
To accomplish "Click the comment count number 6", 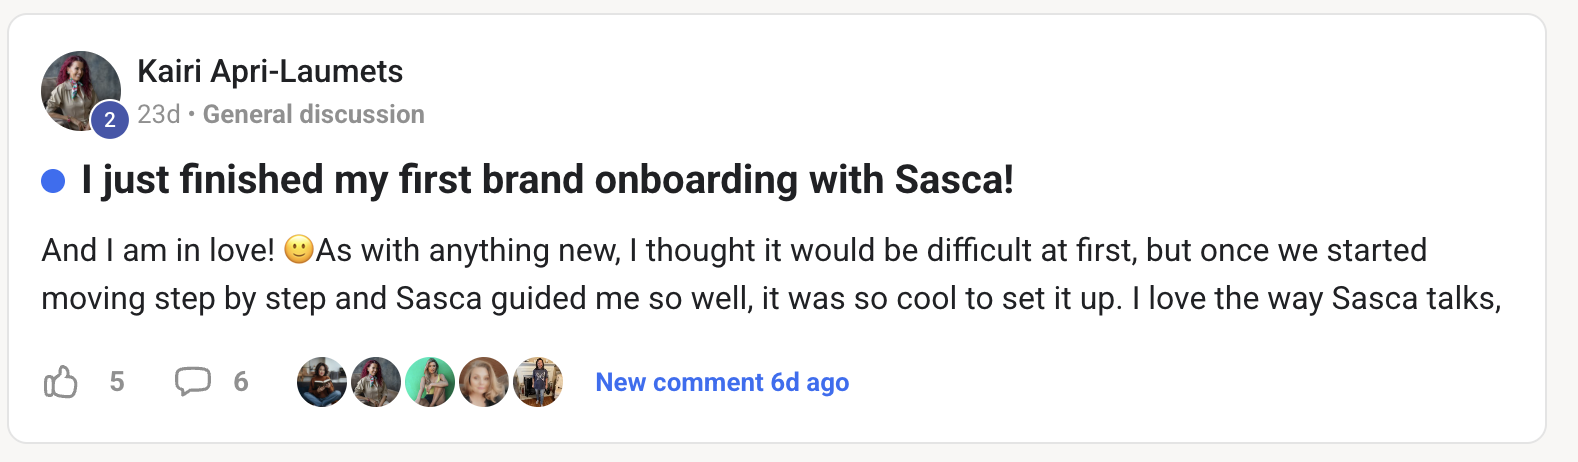I will (241, 382).
